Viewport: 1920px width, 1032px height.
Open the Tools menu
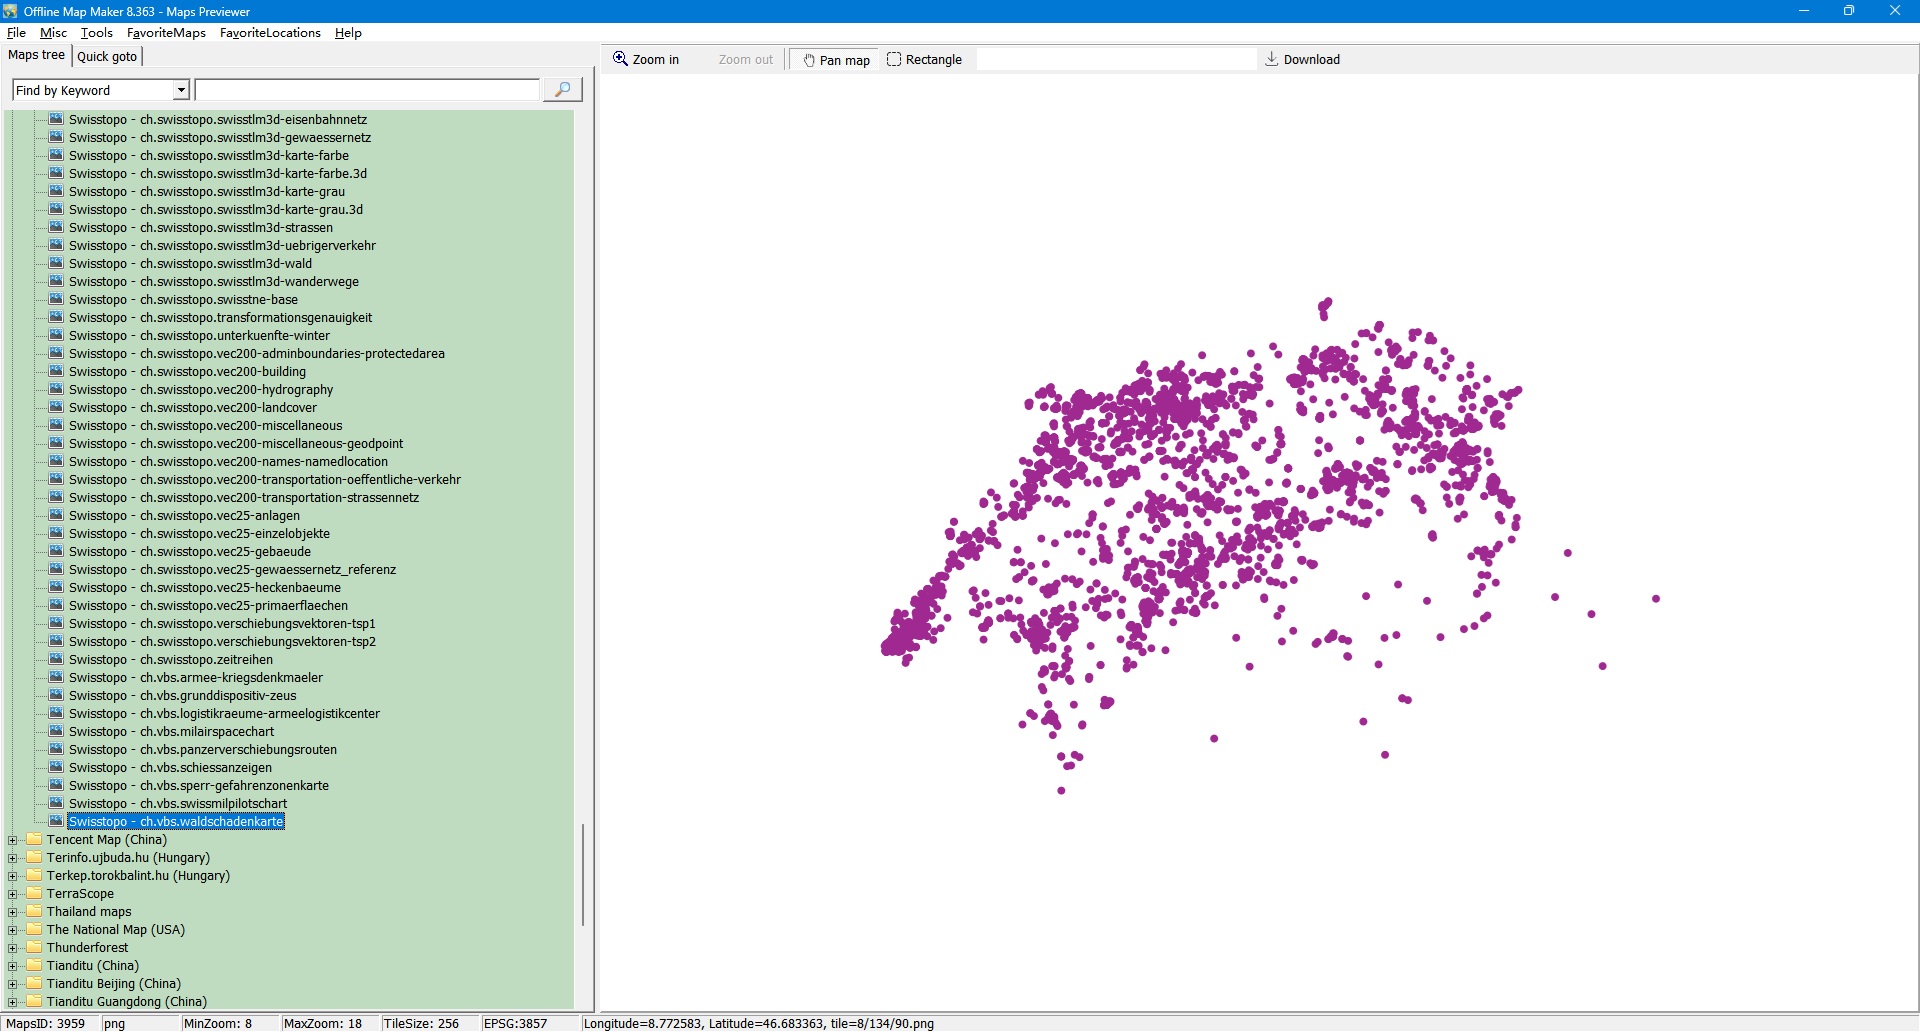(96, 33)
